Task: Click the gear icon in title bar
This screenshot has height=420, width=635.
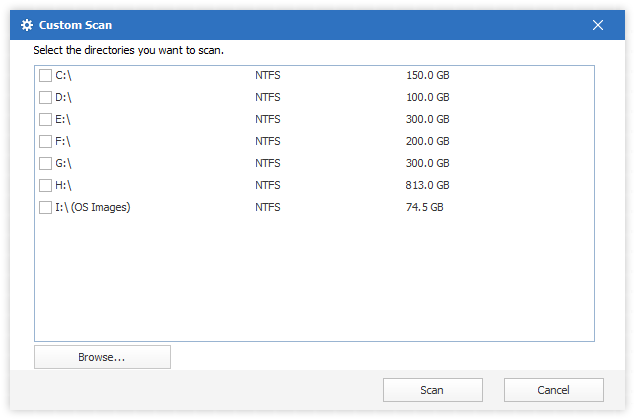Action: [x=27, y=25]
